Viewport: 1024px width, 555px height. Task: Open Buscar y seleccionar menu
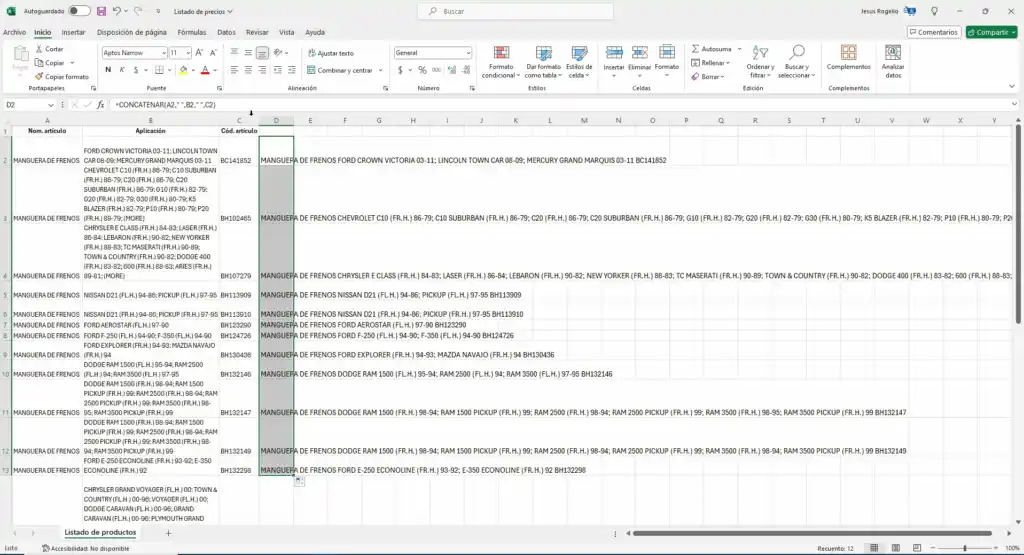(796, 63)
